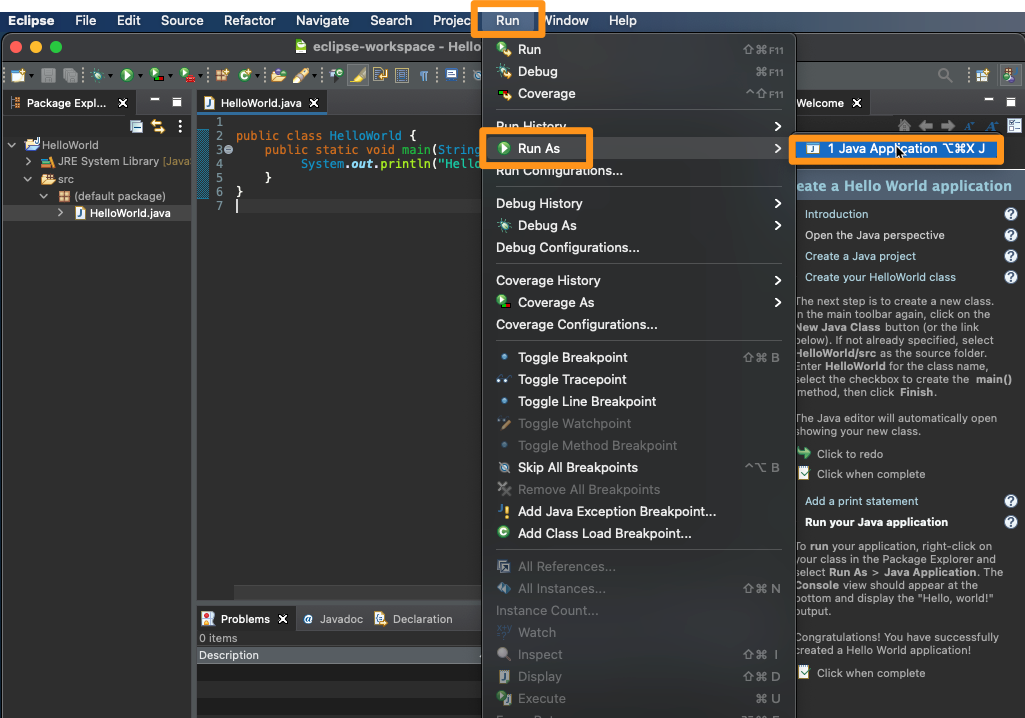Click the Click to redo link
Screen dimensions: 1025x718
pos(850,454)
